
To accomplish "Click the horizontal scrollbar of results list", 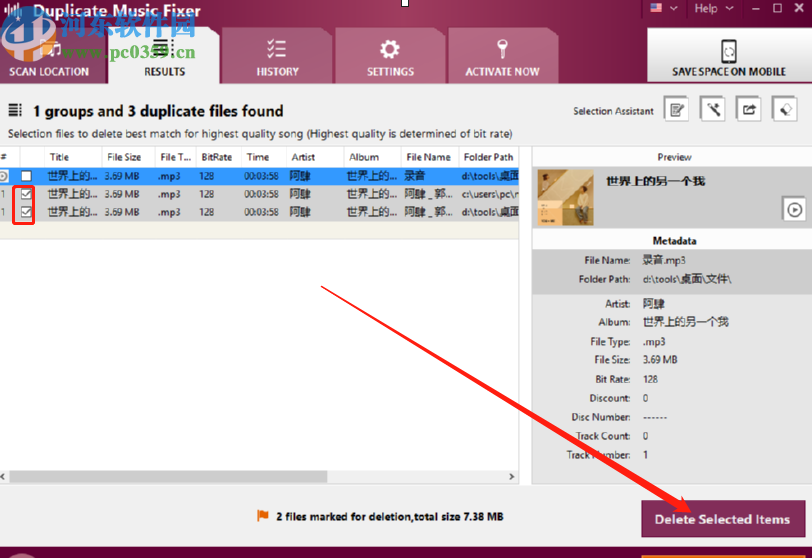I will [168, 476].
